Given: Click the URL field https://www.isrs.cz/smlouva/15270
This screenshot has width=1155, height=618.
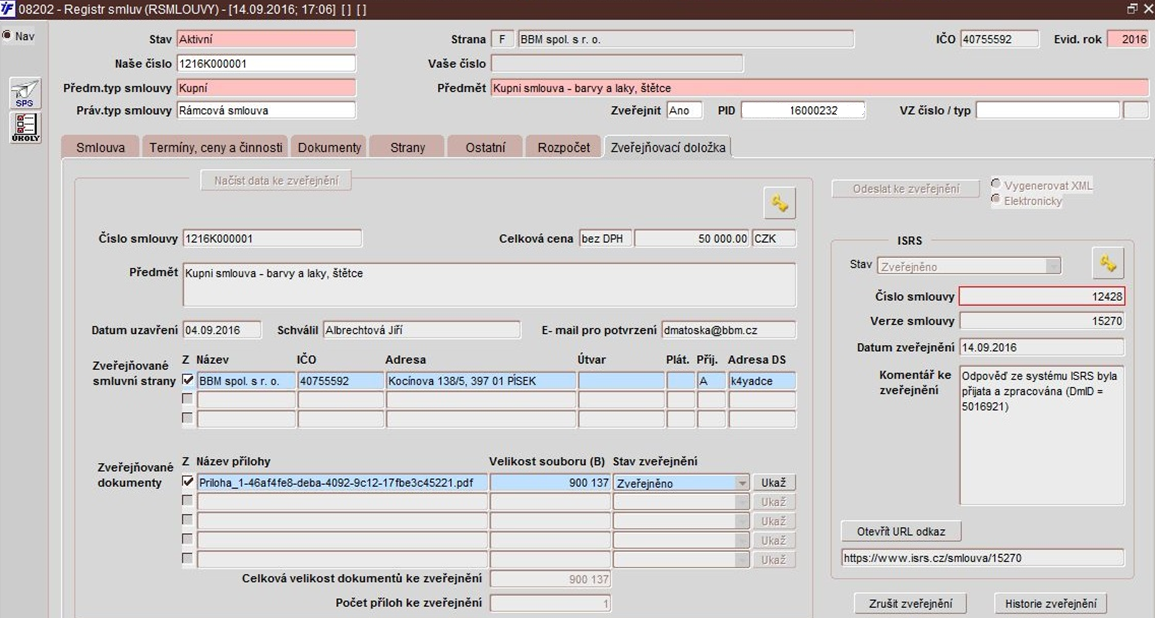Looking at the screenshot, I should pyautogui.click(x=983, y=558).
